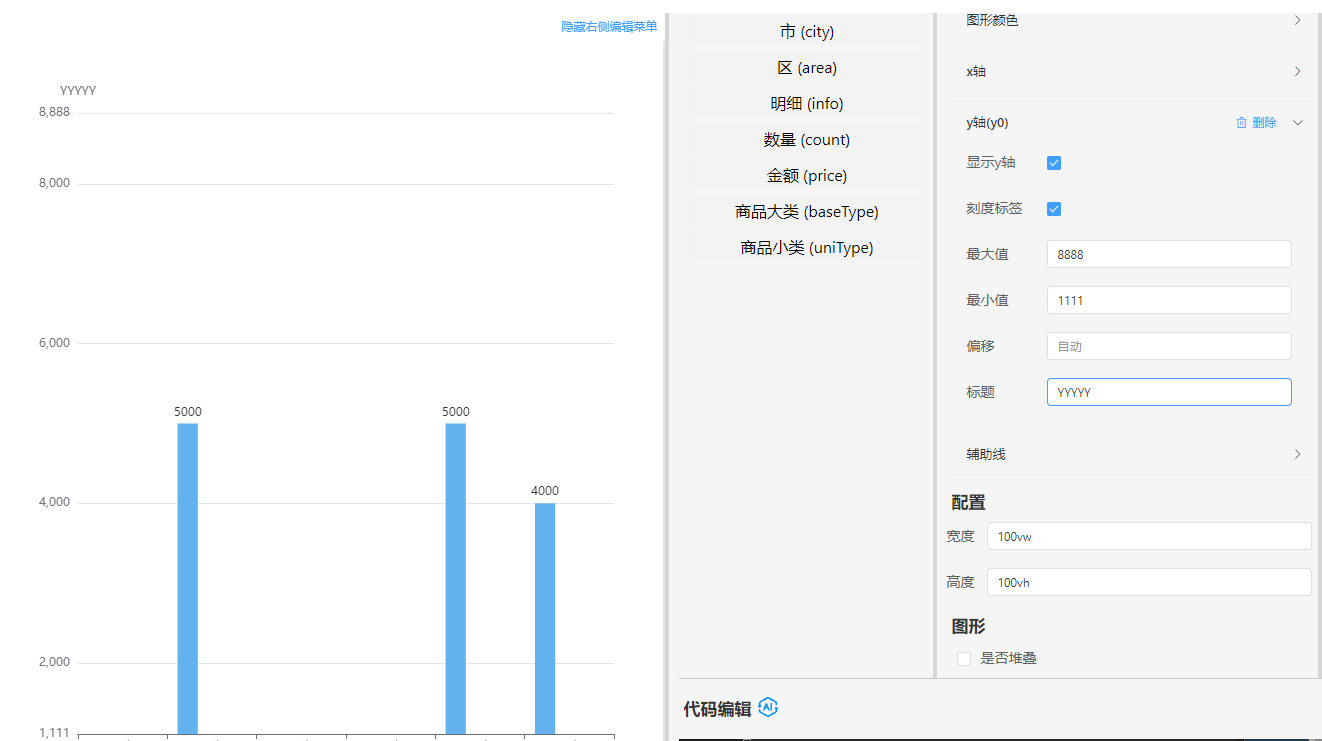
Task: Select the 市 (city) field
Action: click(x=806, y=32)
